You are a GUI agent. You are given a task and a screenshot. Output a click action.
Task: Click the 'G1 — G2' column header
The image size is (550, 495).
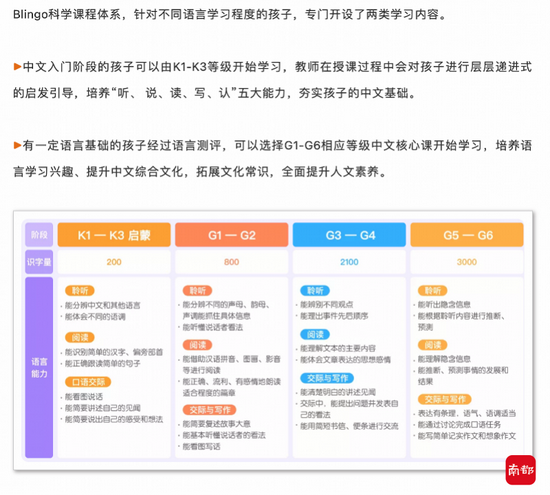click(x=232, y=235)
